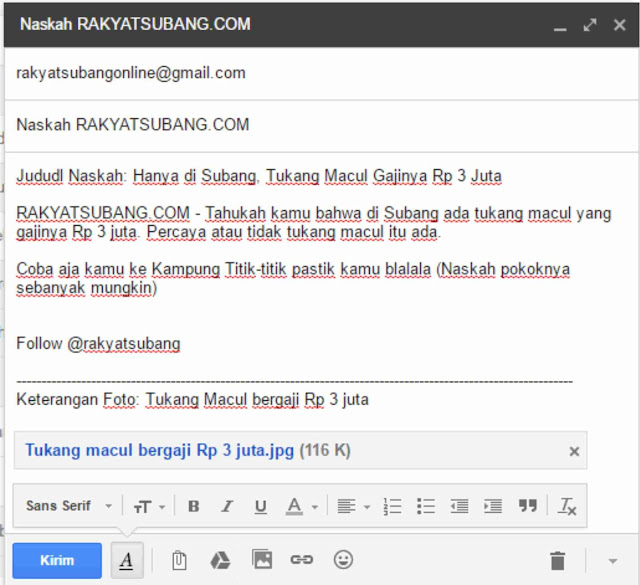Click the Kirim send button
The image size is (640, 585).
(57, 560)
